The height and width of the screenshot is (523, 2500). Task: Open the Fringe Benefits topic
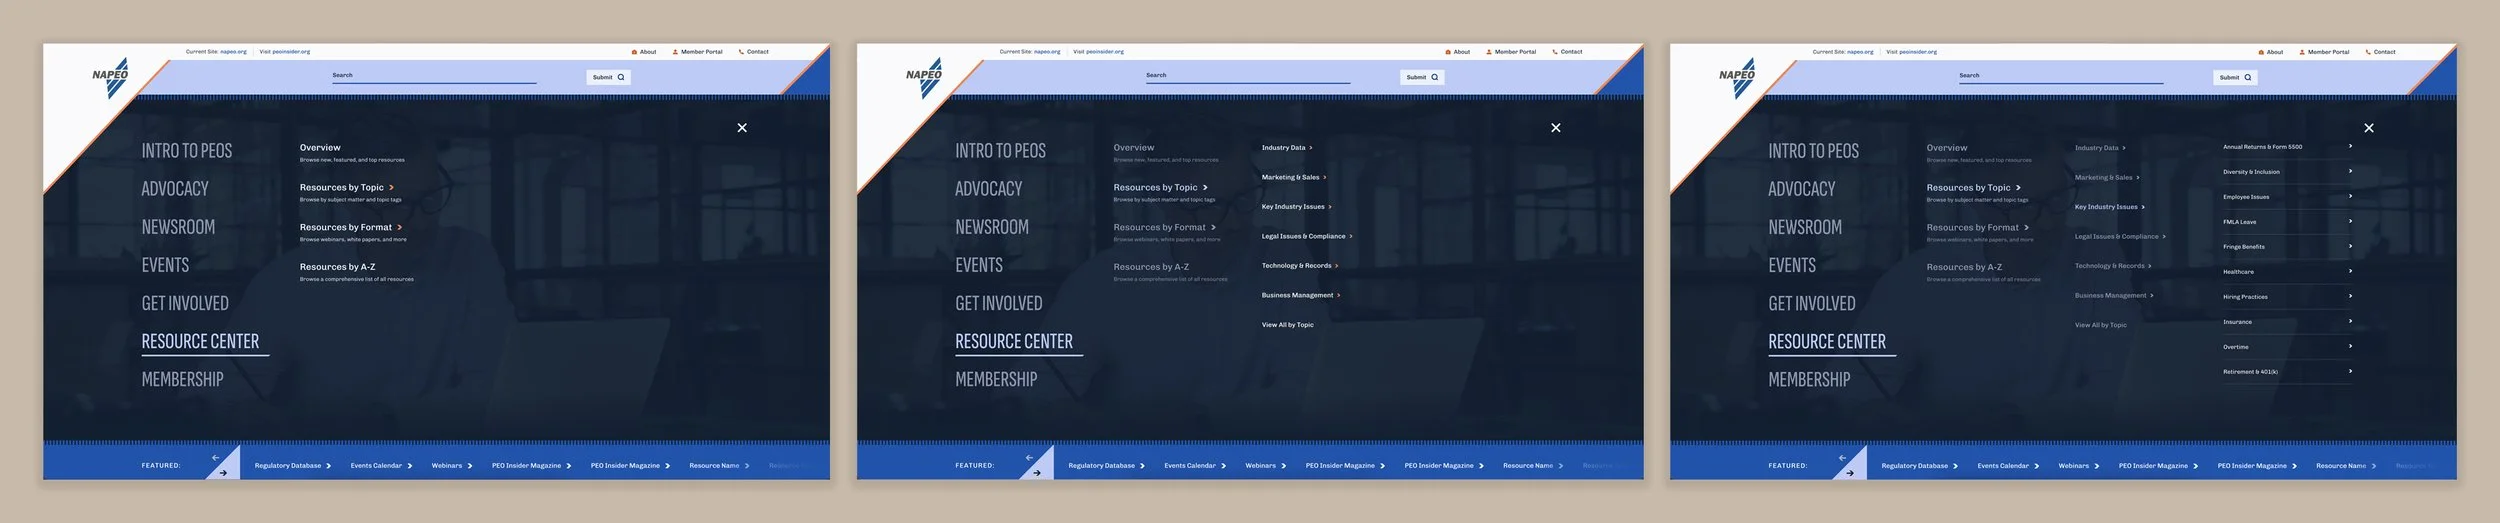click(x=2288, y=247)
